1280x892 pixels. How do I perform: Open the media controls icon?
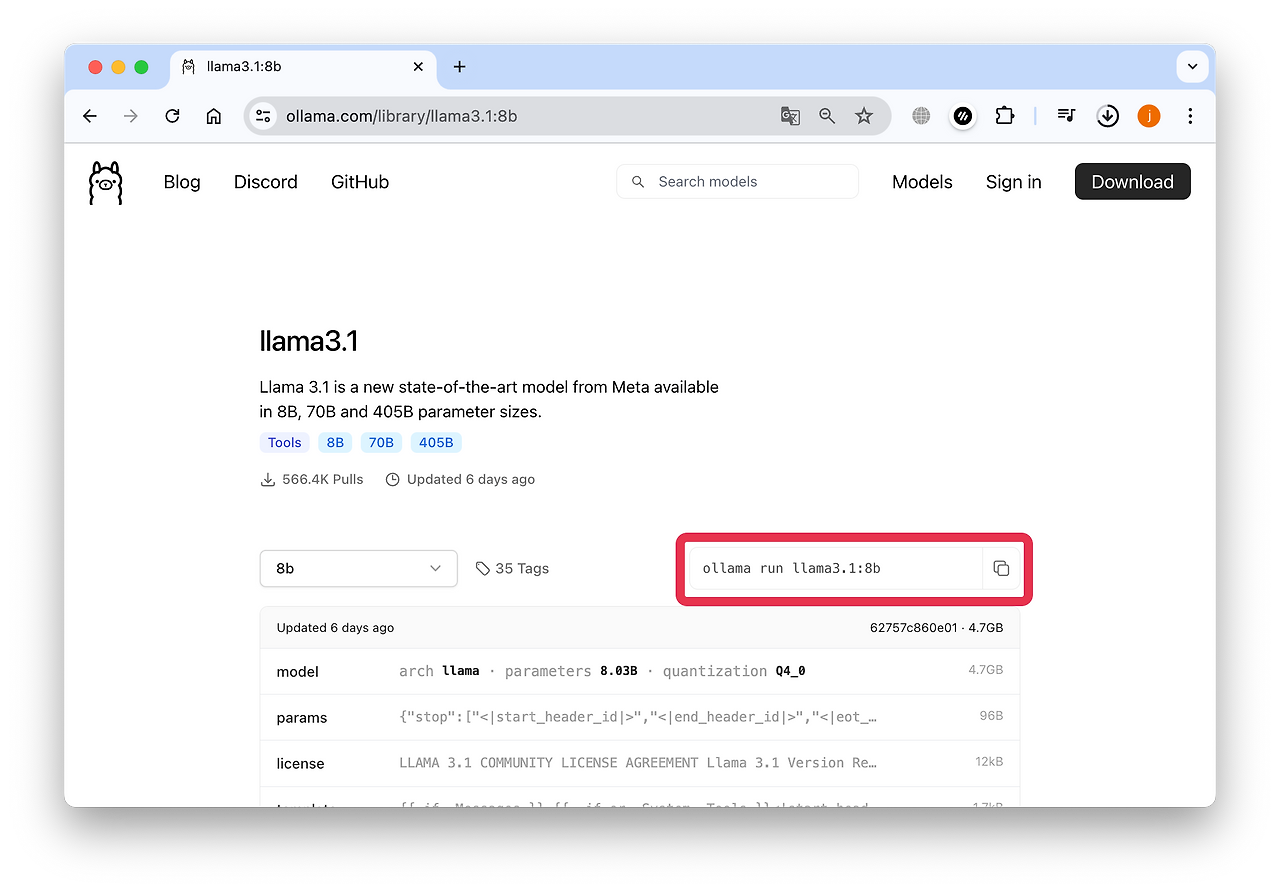tap(1066, 116)
